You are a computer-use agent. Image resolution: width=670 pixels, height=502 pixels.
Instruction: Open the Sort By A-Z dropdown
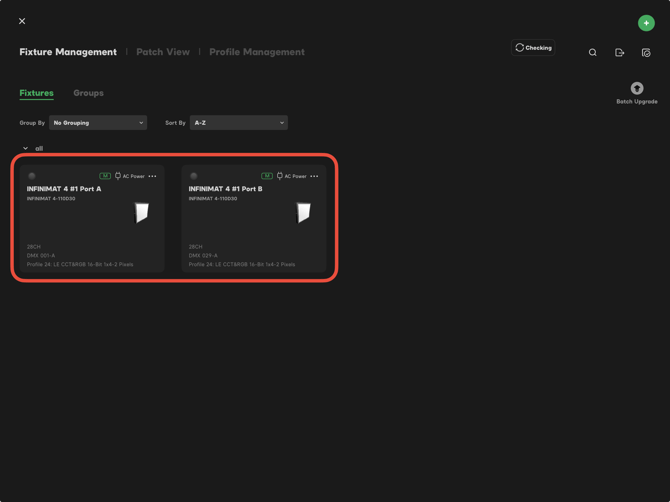tap(238, 123)
